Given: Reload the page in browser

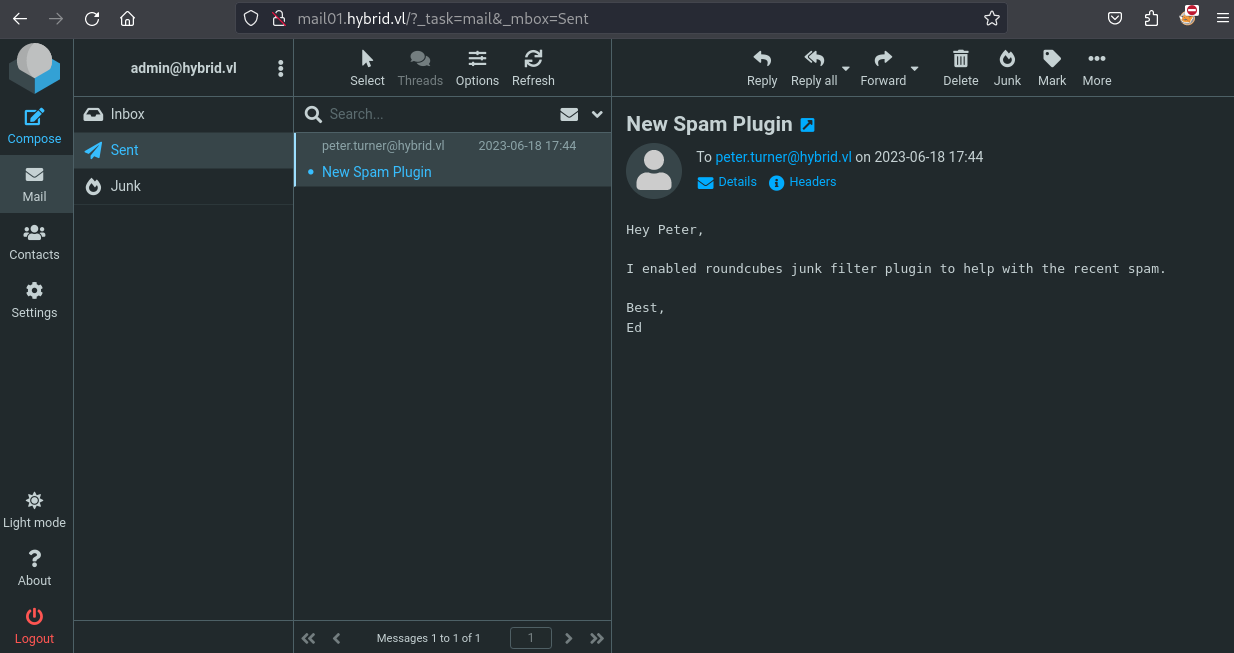Looking at the screenshot, I should (x=92, y=18).
